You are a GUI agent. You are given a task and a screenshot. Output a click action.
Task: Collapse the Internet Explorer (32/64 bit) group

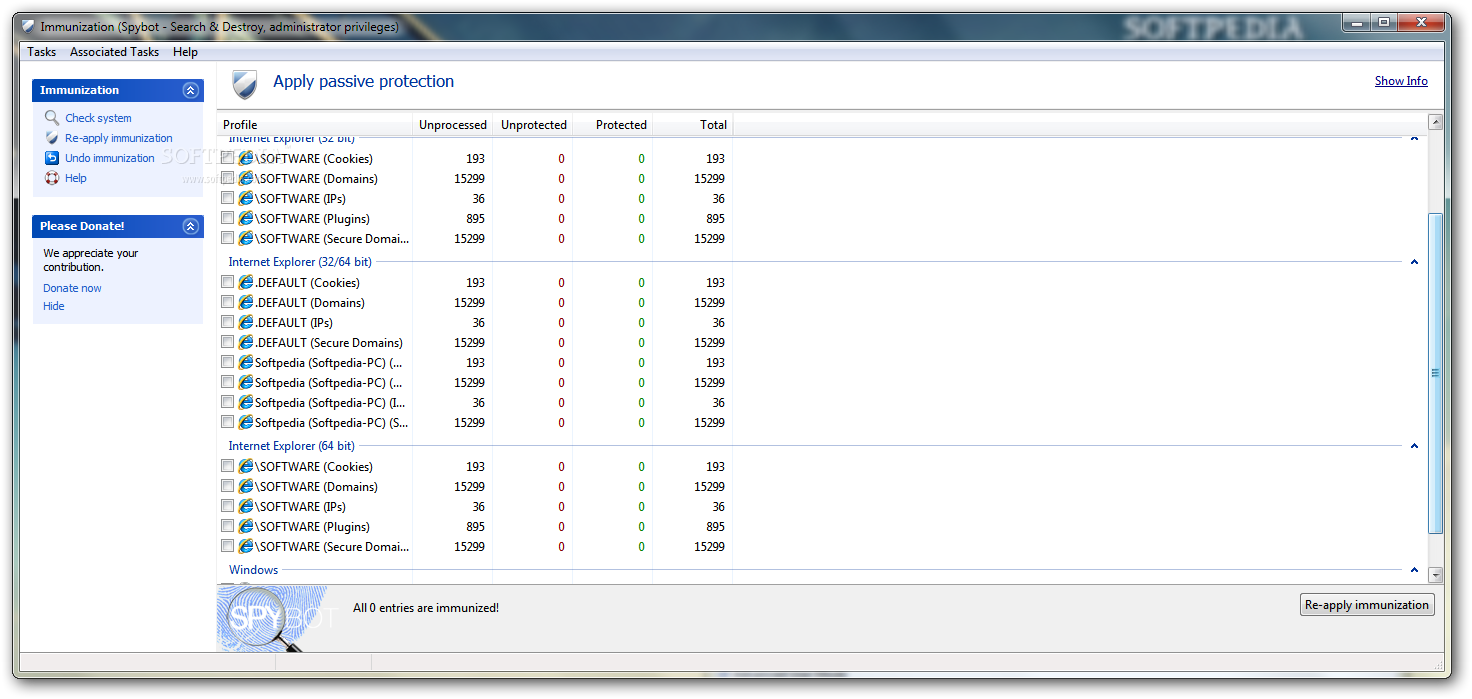(1414, 262)
